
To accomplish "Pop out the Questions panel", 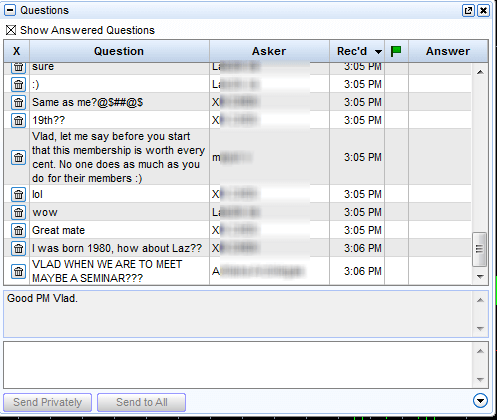I will pyautogui.click(x=468, y=11).
